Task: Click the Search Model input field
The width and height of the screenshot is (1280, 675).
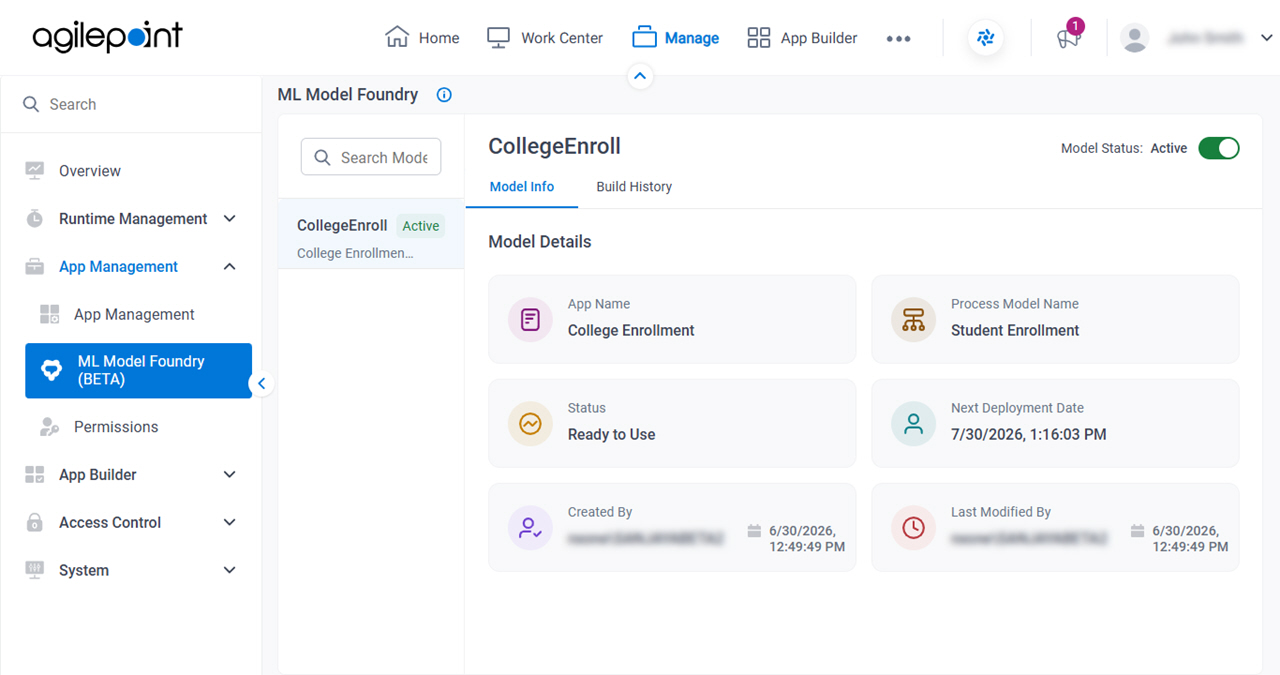Action: [371, 157]
